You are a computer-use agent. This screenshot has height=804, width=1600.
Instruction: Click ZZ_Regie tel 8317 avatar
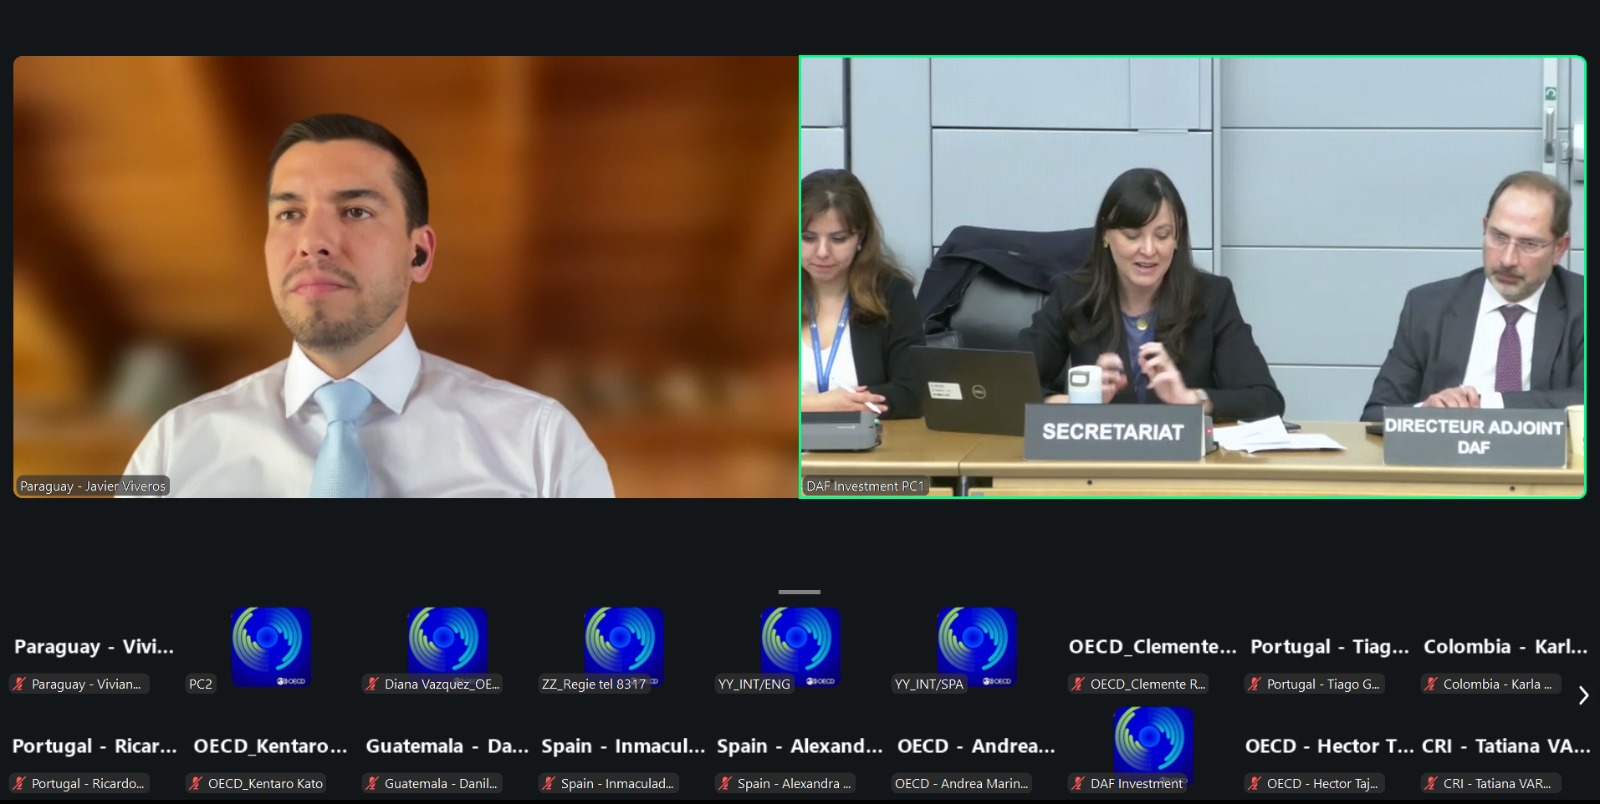pyautogui.click(x=624, y=645)
